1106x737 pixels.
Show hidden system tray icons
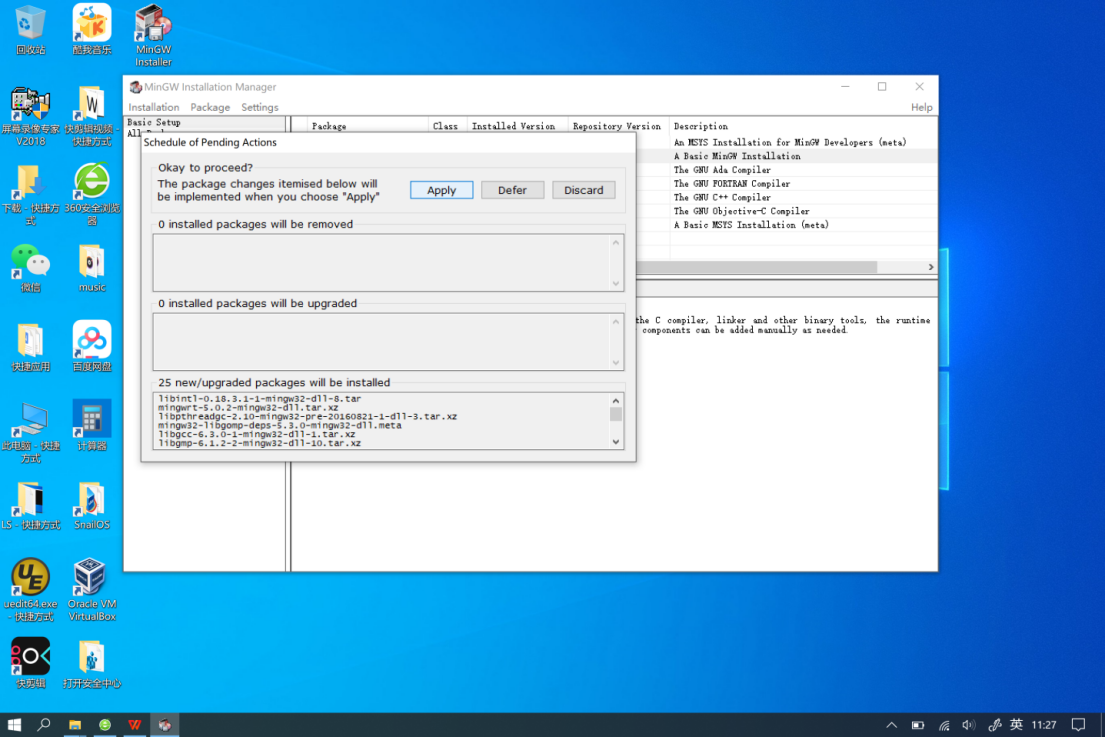click(892, 725)
